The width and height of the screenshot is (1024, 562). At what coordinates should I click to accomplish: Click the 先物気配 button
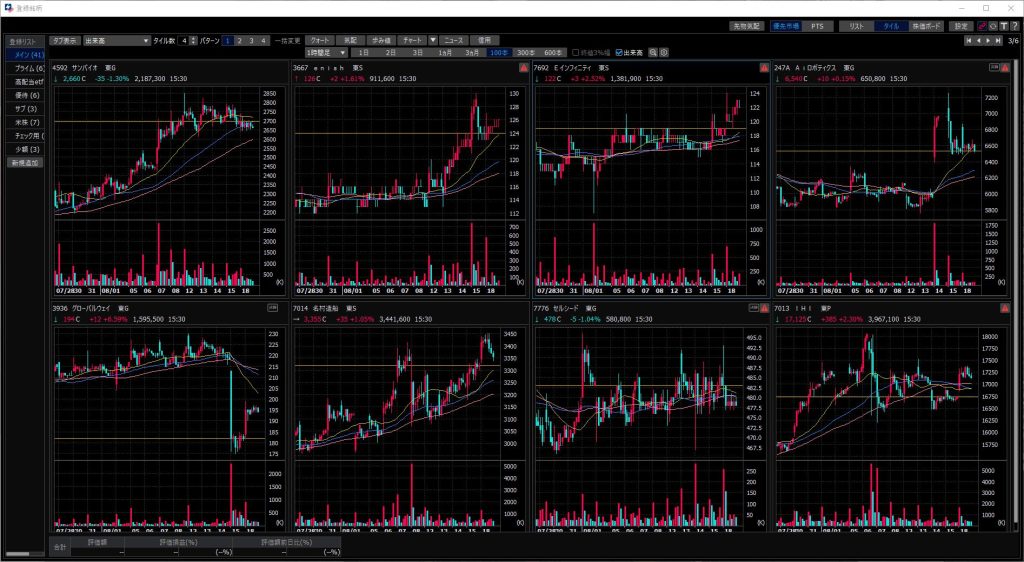pos(745,26)
